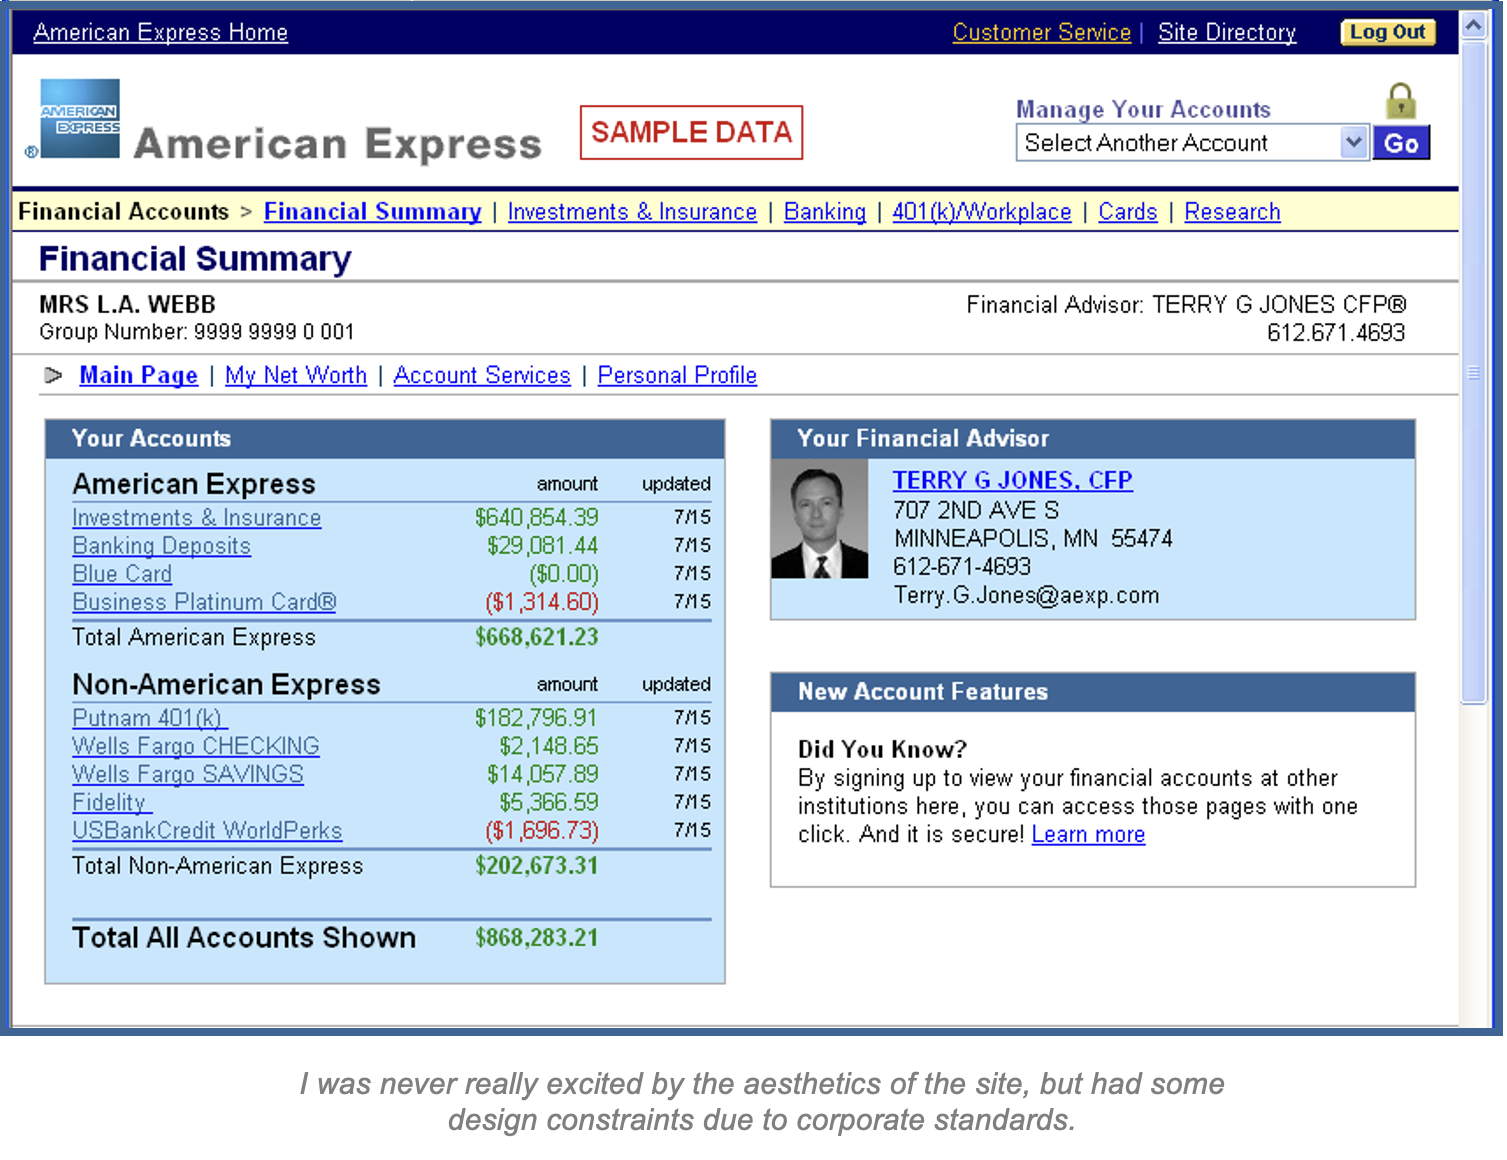This screenshot has height=1160, width=1507.
Task: Open Personal Profile page
Action: 677,376
